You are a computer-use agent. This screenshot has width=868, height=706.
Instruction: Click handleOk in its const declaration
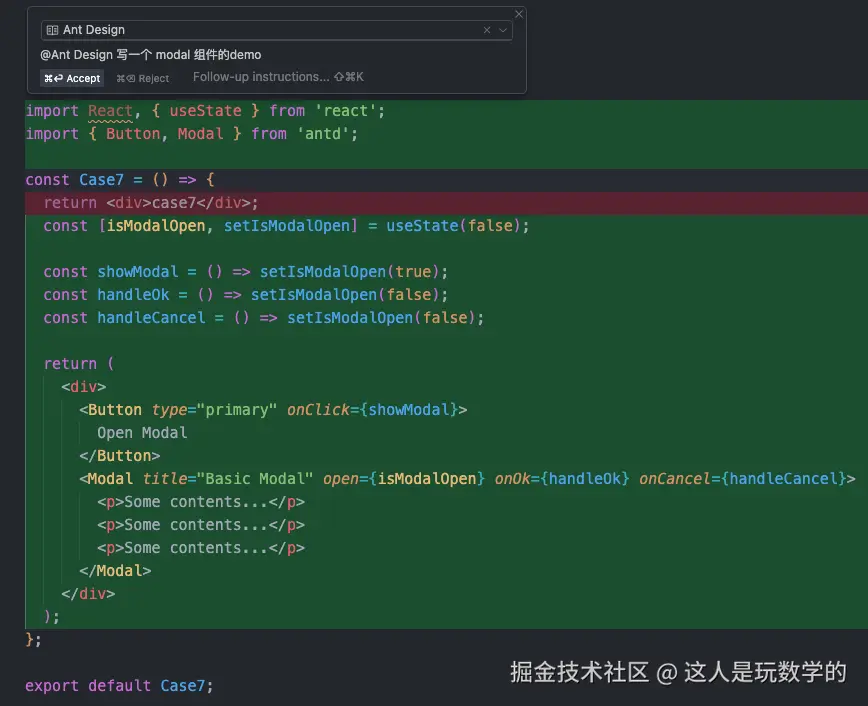click(x=133, y=295)
